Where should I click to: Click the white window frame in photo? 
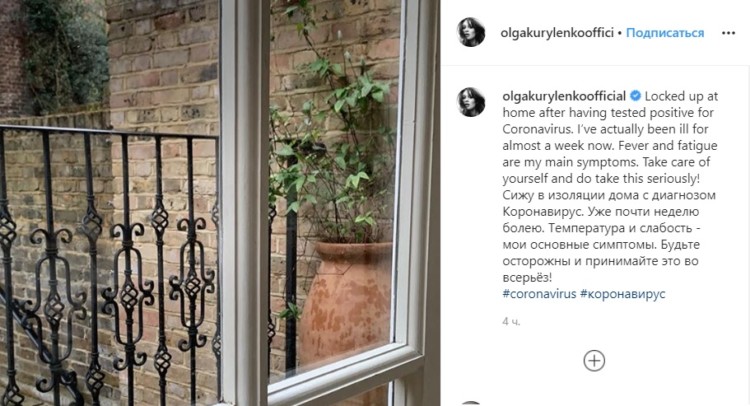[x=244, y=201]
